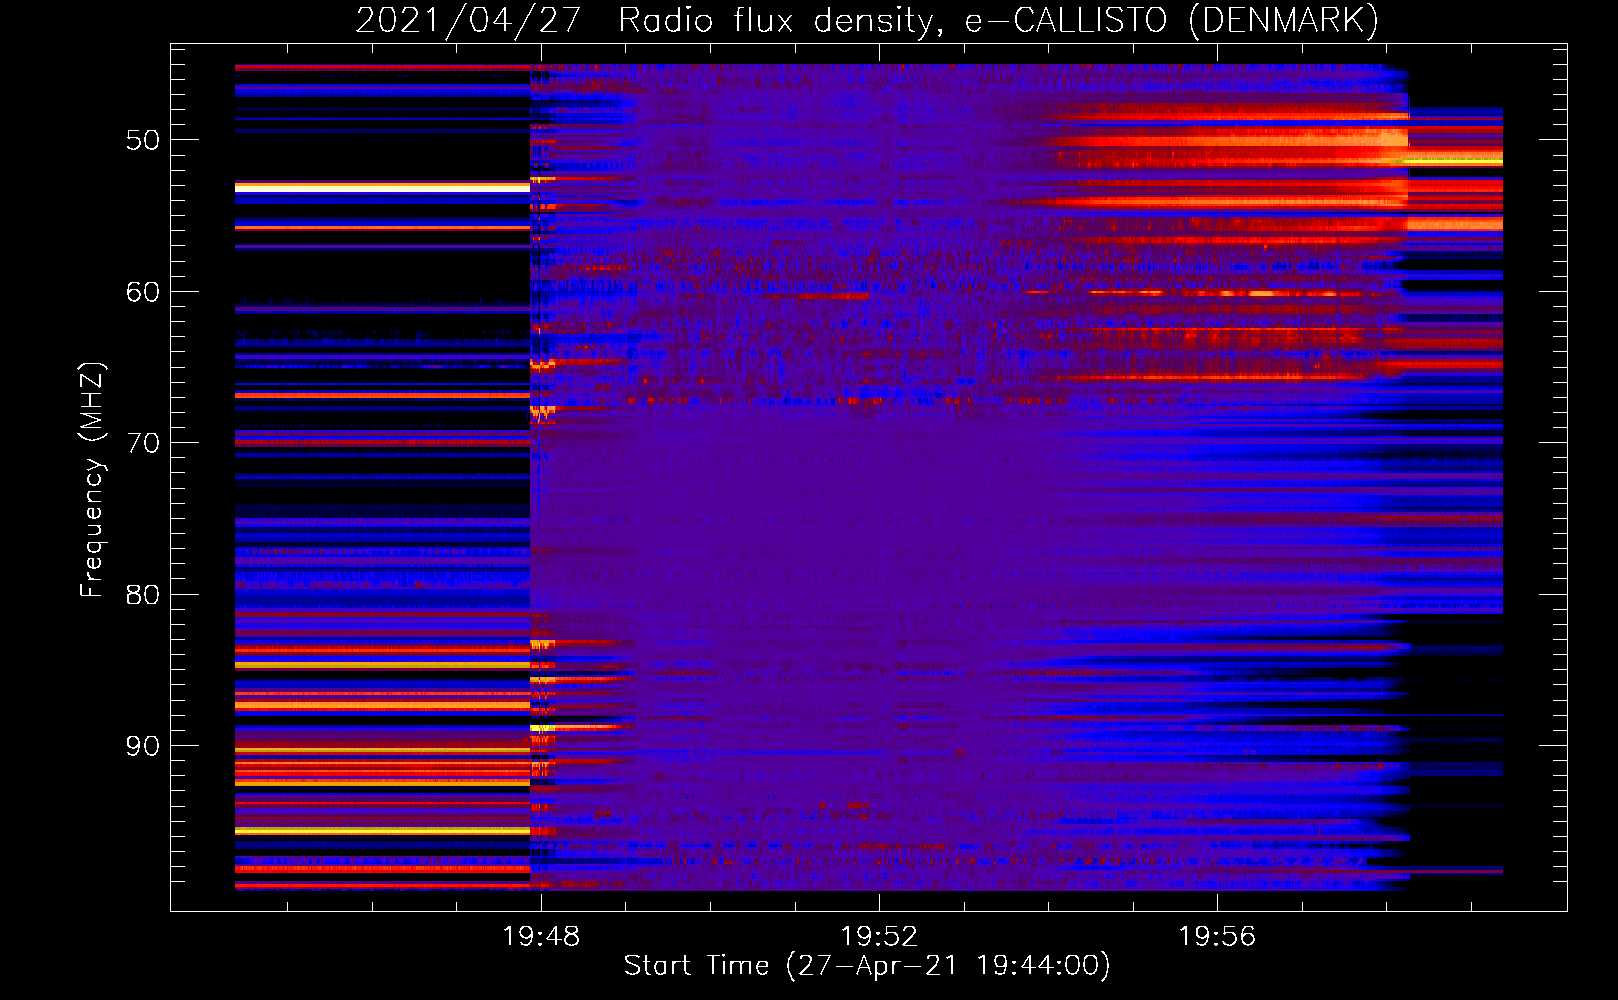This screenshot has height=1000, width=1618.
Task: Click the 'Frequency (MHZ)' axis label
Action: tap(92, 480)
